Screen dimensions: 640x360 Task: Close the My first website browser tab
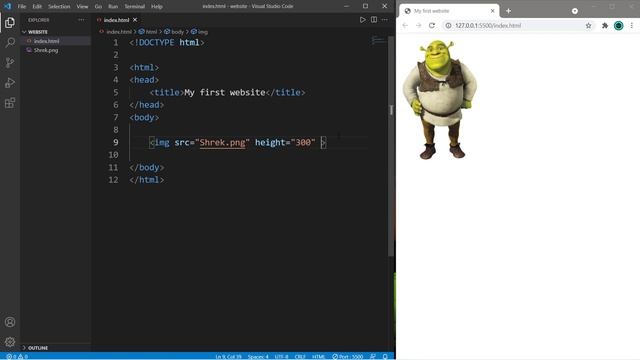coord(493,11)
